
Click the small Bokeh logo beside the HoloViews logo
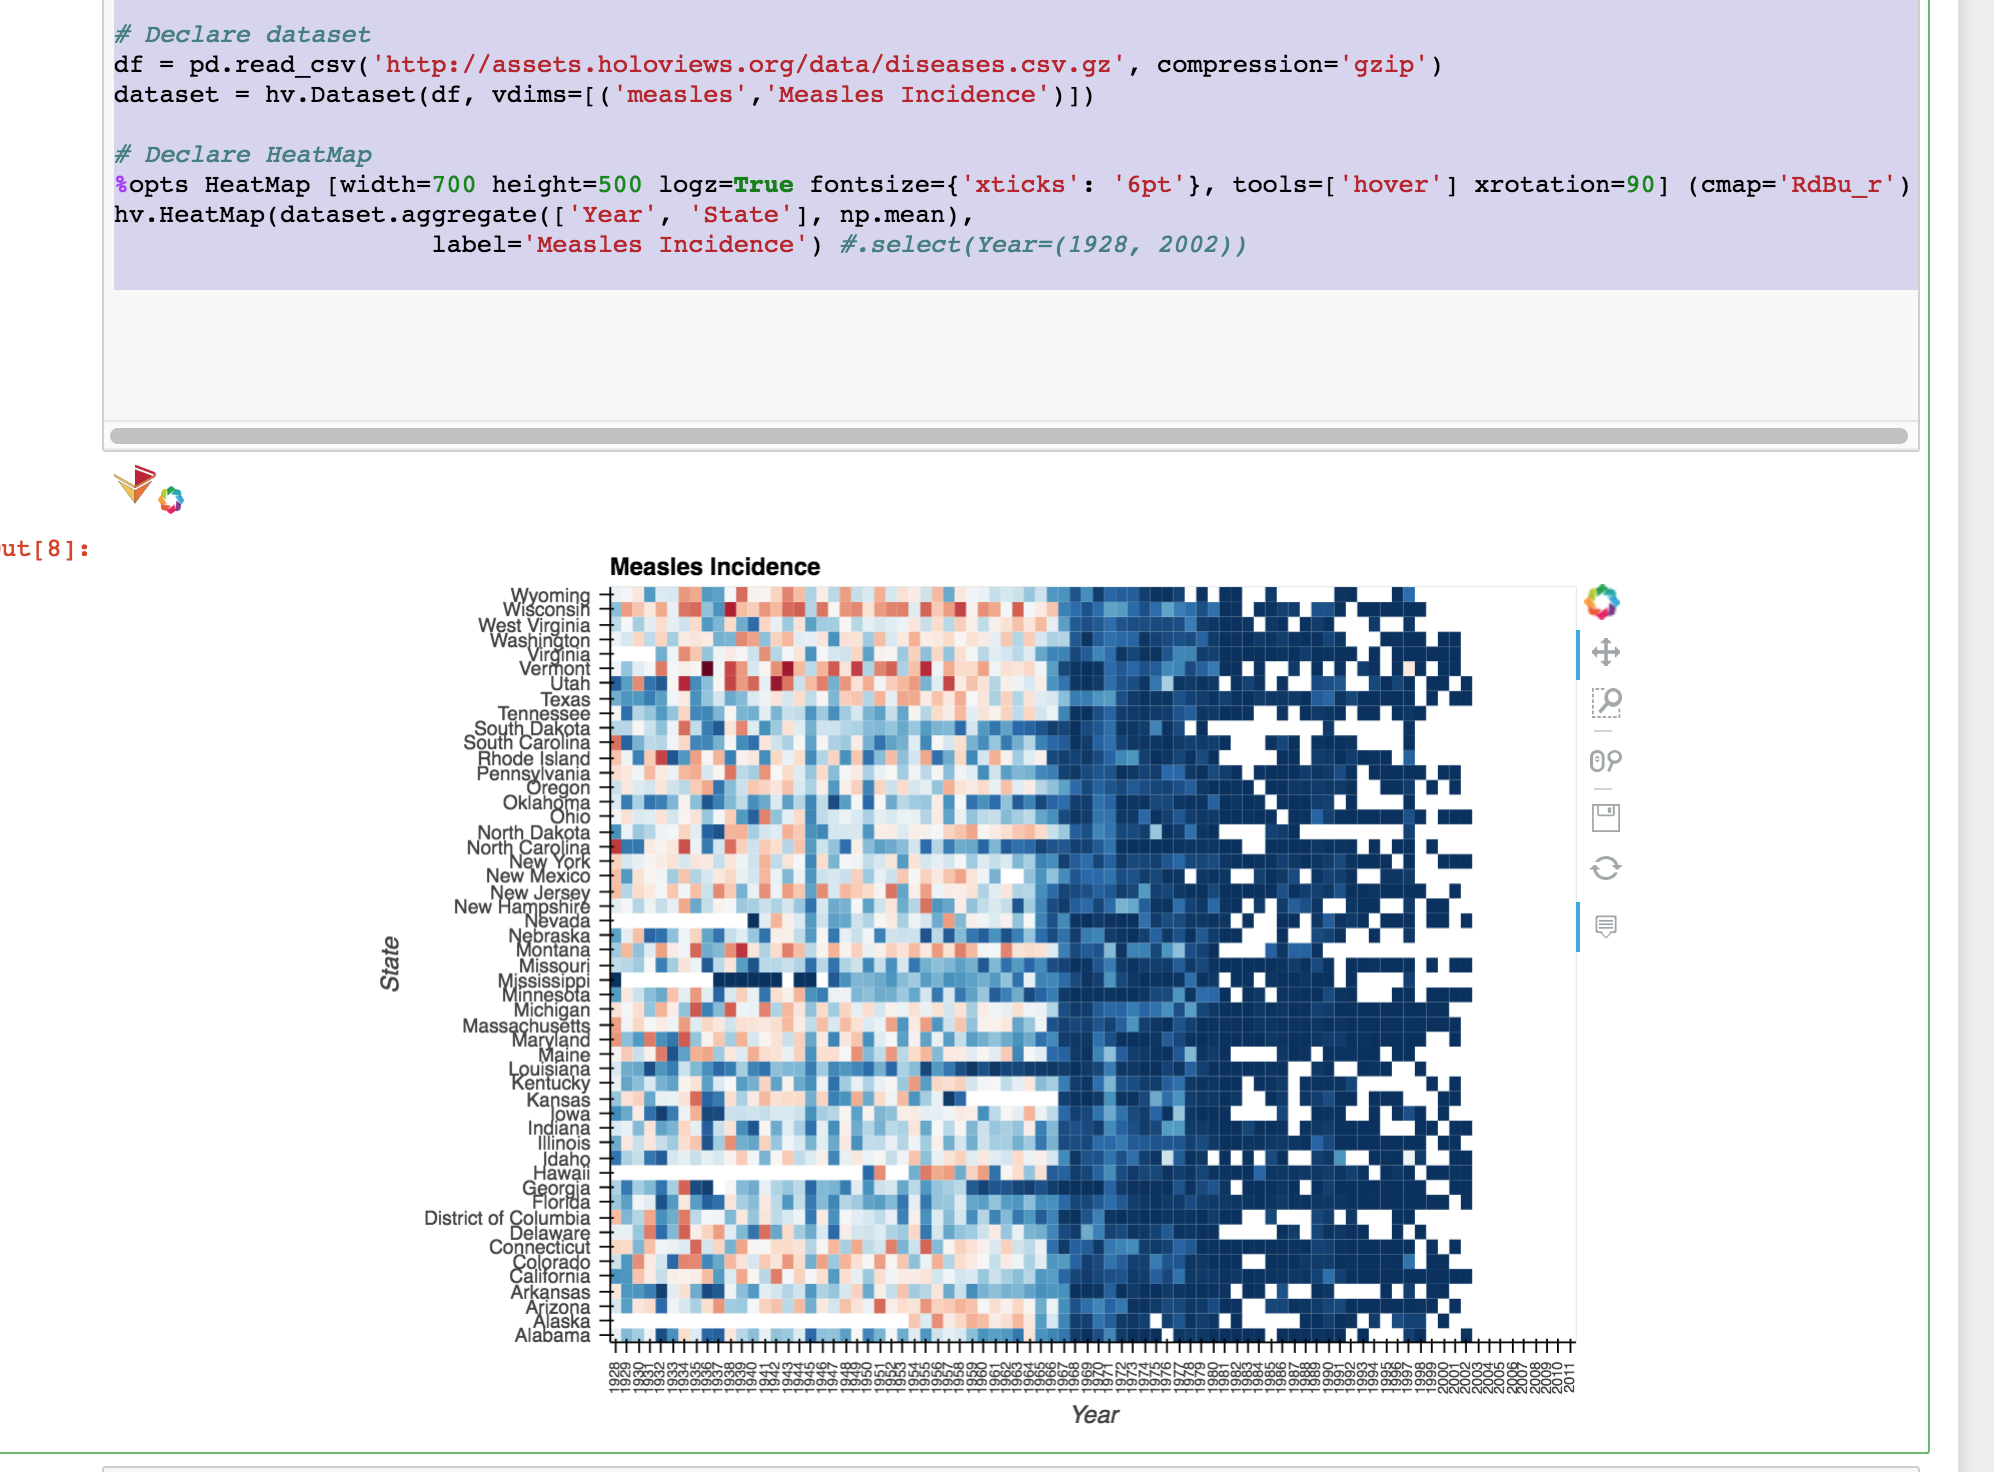172,498
